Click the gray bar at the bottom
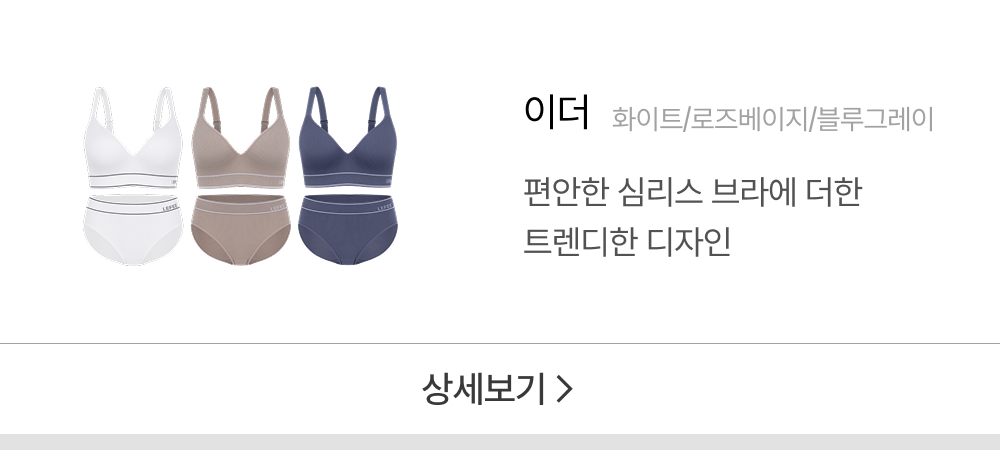The width and height of the screenshot is (1000, 450). (x=500, y=442)
